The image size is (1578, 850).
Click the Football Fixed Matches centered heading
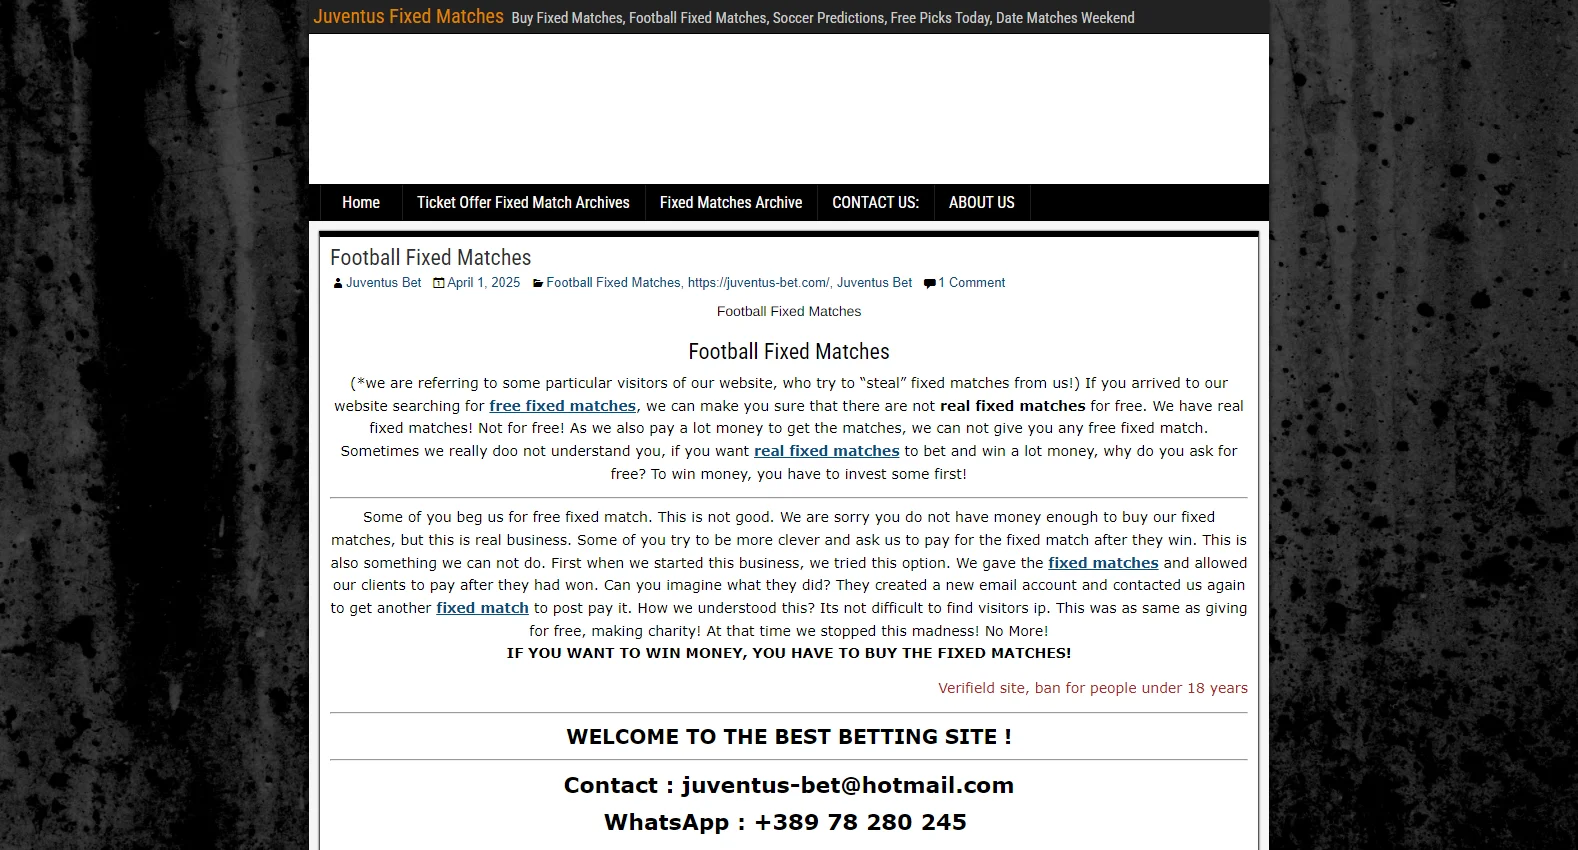click(789, 352)
